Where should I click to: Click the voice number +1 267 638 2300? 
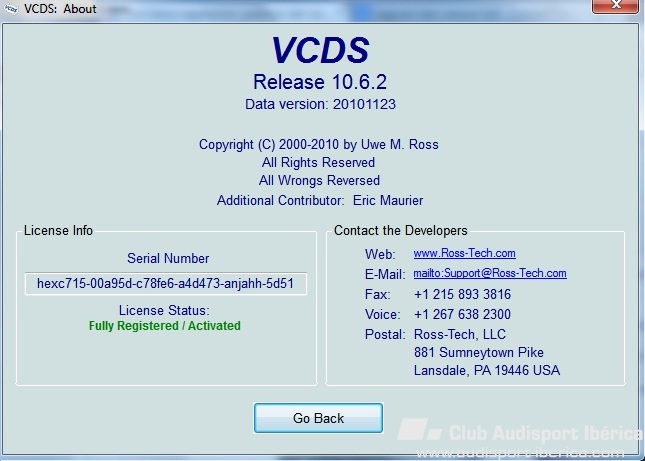pos(462,314)
